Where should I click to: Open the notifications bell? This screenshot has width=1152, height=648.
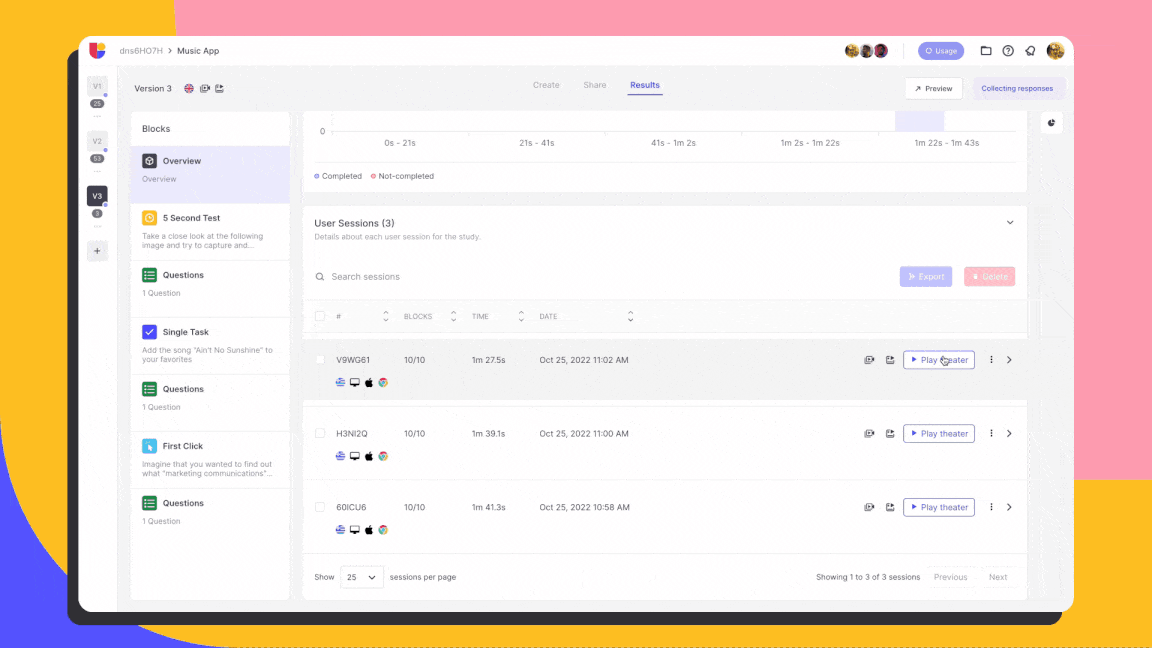[x=1030, y=50]
